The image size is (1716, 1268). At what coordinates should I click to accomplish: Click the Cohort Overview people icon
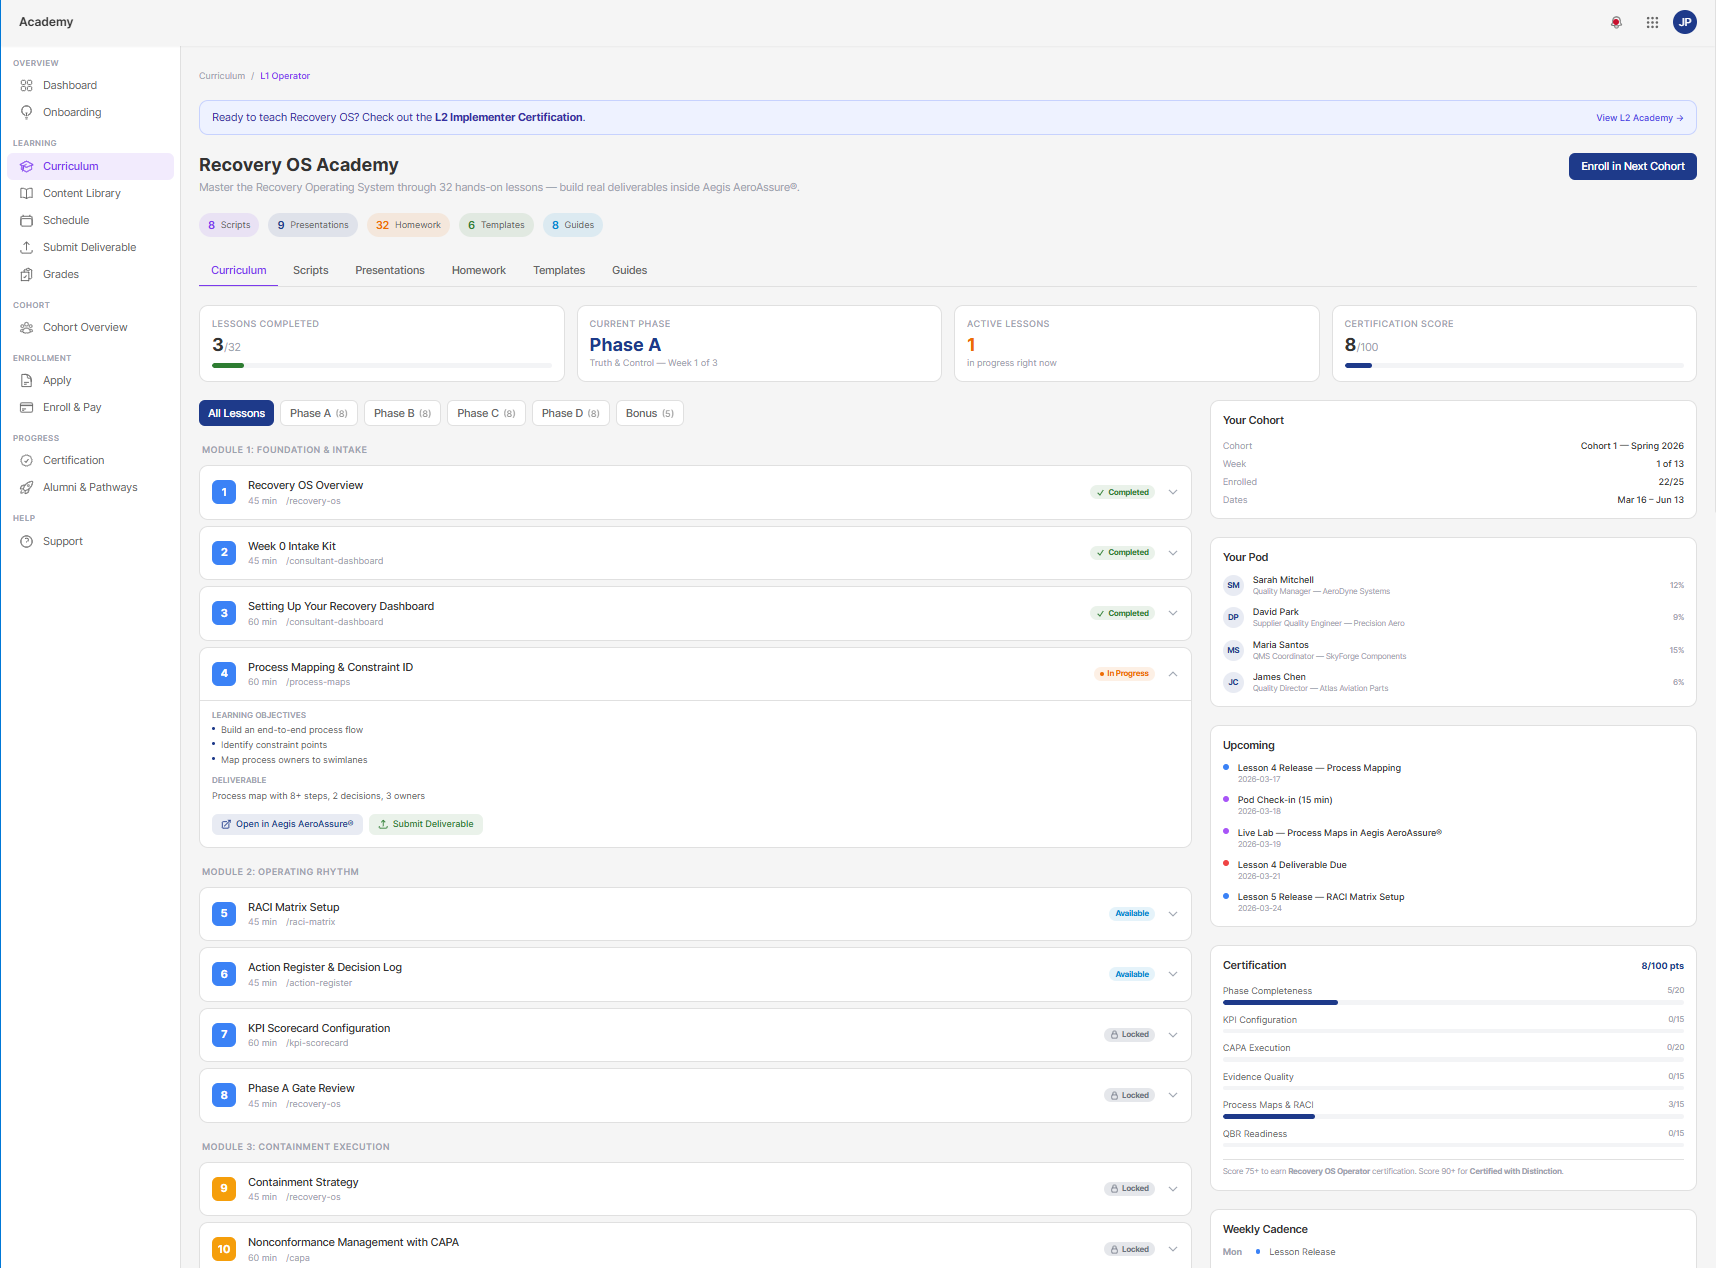[27, 328]
